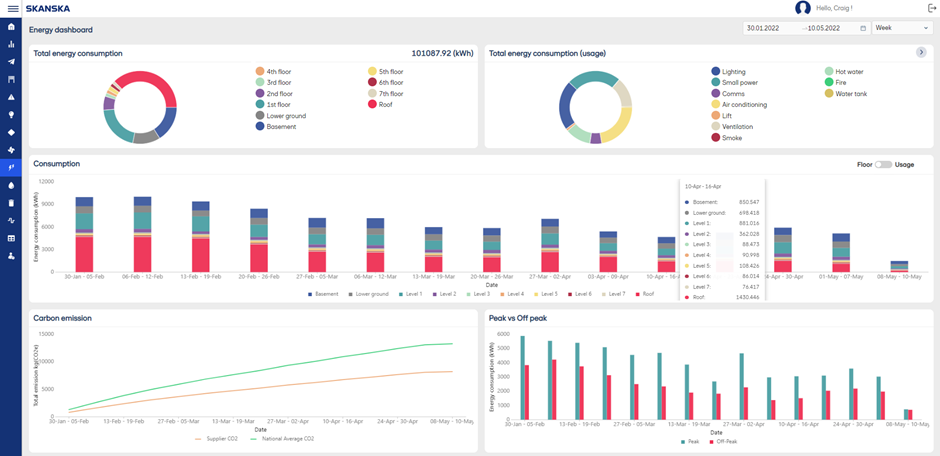Open the table grid sidebar icon
Viewport: 940px width, 456px height.
coord(11,238)
